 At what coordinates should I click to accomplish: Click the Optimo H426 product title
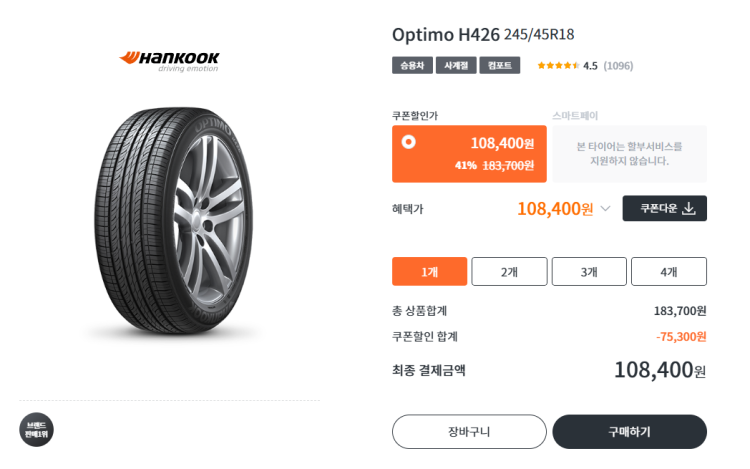[445, 34]
